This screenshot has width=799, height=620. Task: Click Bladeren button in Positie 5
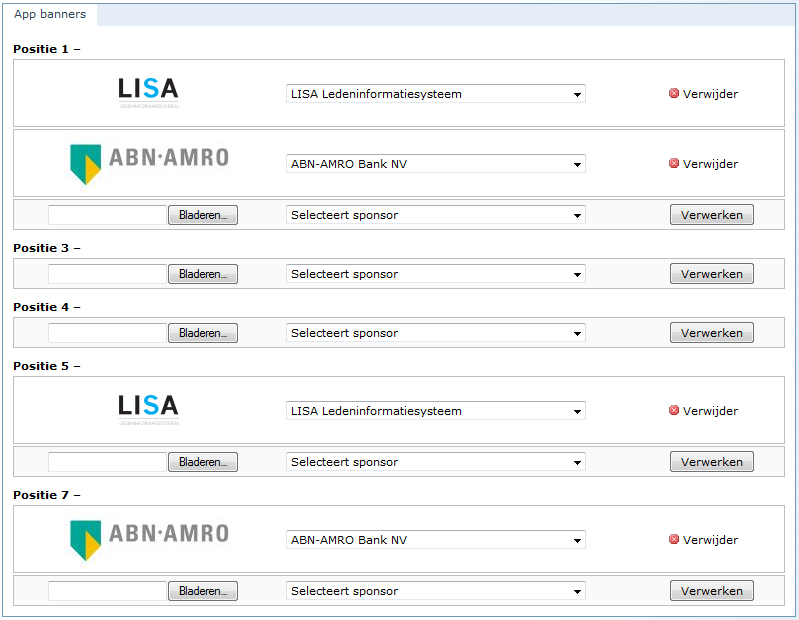[x=203, y=462]
